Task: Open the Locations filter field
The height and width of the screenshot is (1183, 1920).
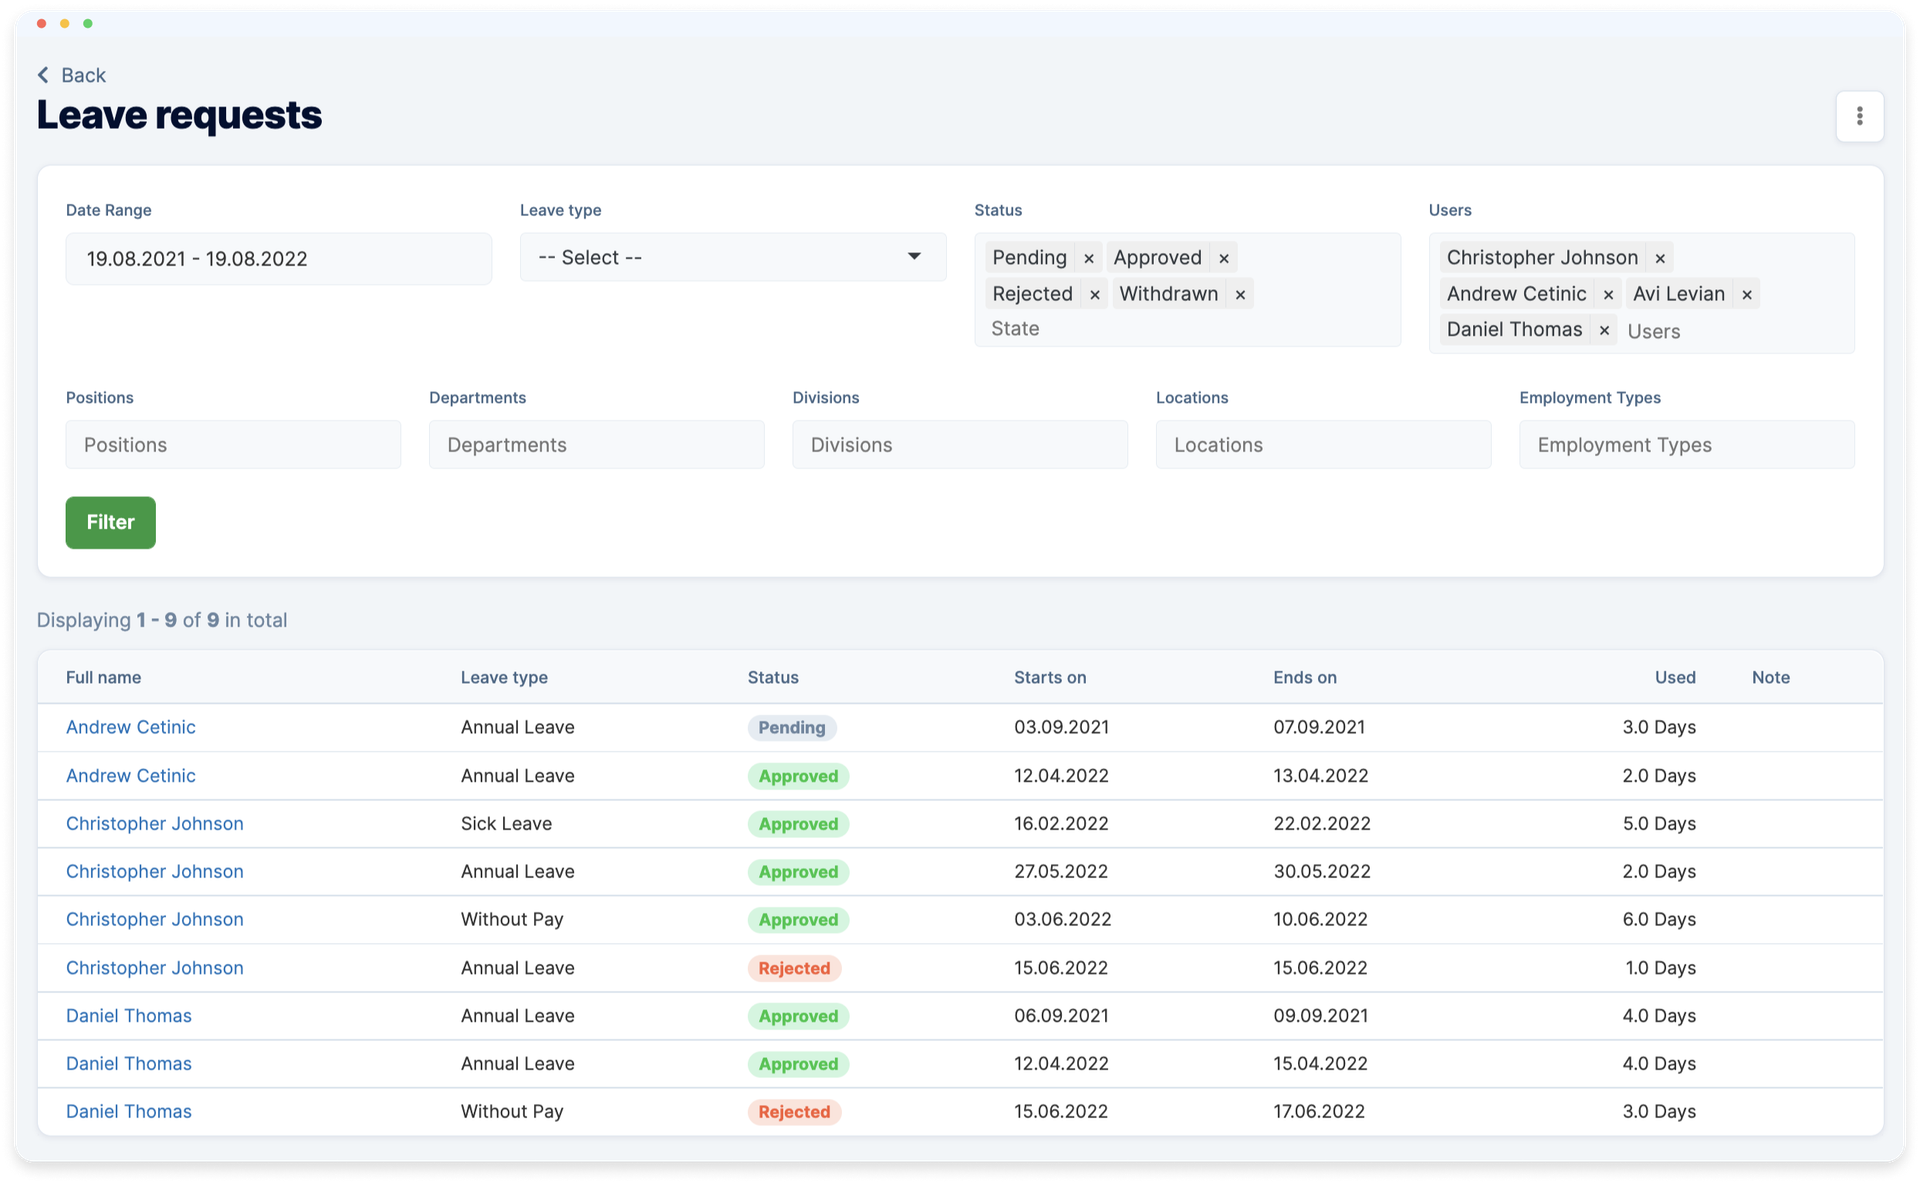Action: (1323, 444)
